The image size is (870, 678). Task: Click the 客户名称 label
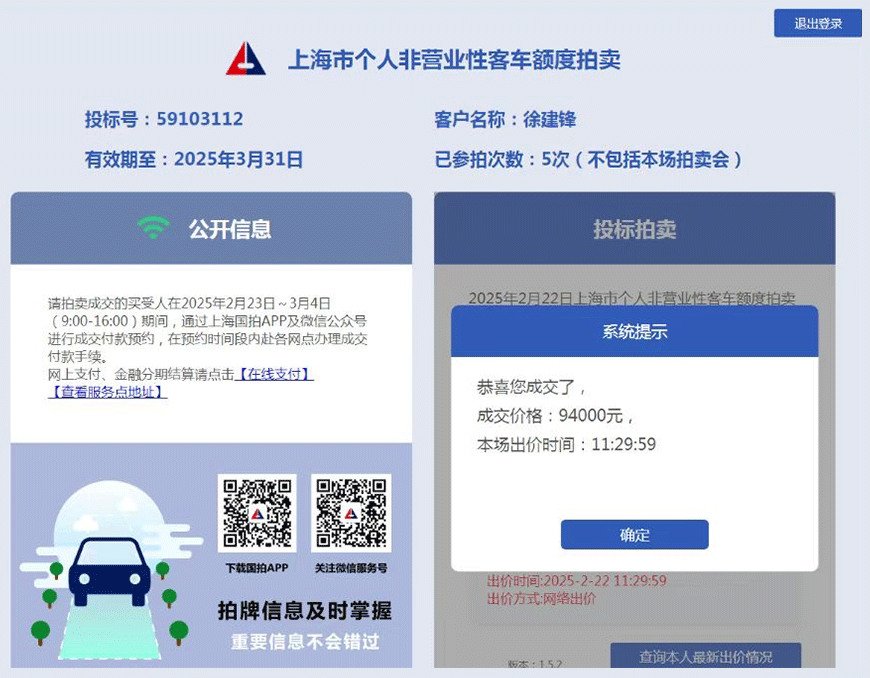469,119
